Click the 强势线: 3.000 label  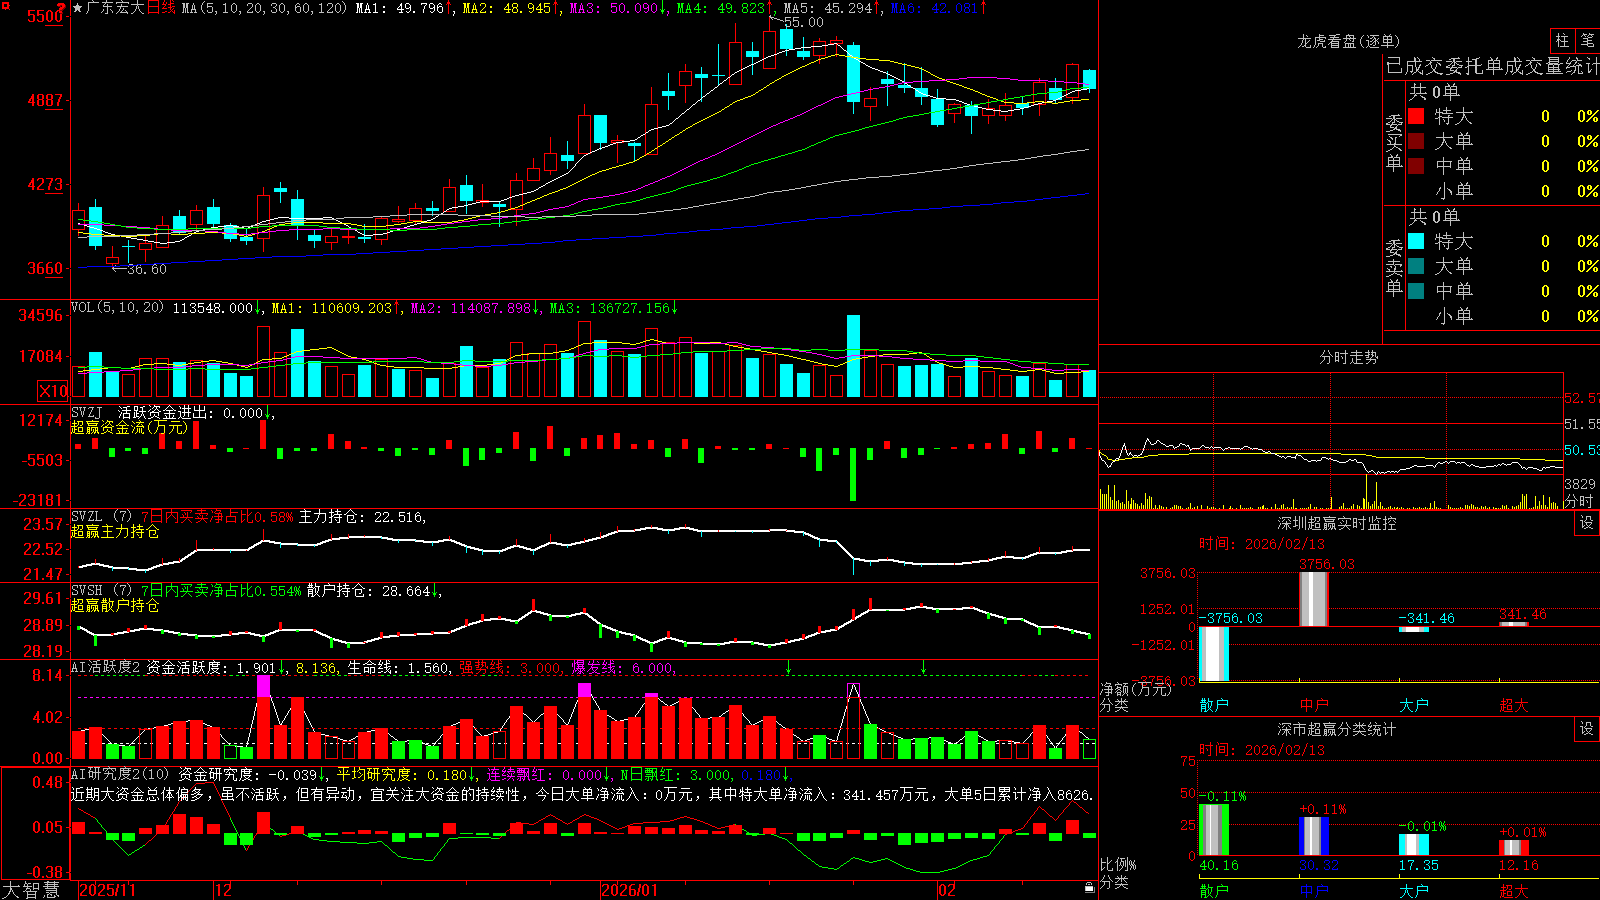coord(510,667)
